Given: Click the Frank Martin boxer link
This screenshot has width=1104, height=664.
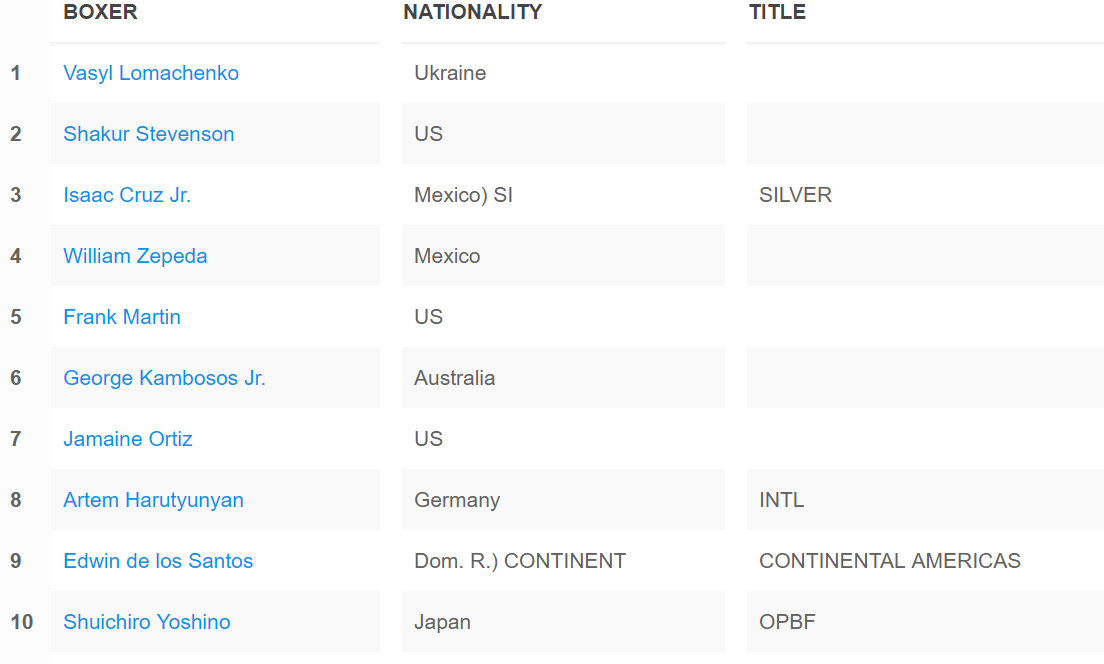Looking at the screenshot, I should 122,317.
